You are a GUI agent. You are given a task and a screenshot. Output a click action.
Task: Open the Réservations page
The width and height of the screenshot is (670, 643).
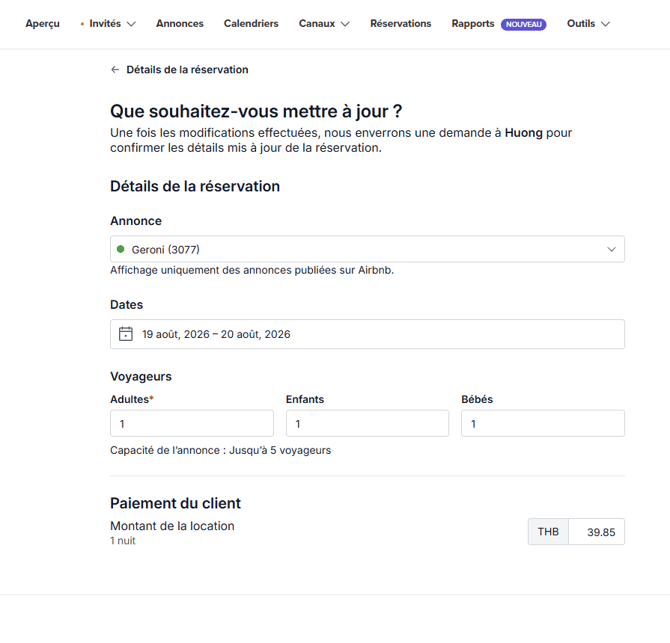400,24
